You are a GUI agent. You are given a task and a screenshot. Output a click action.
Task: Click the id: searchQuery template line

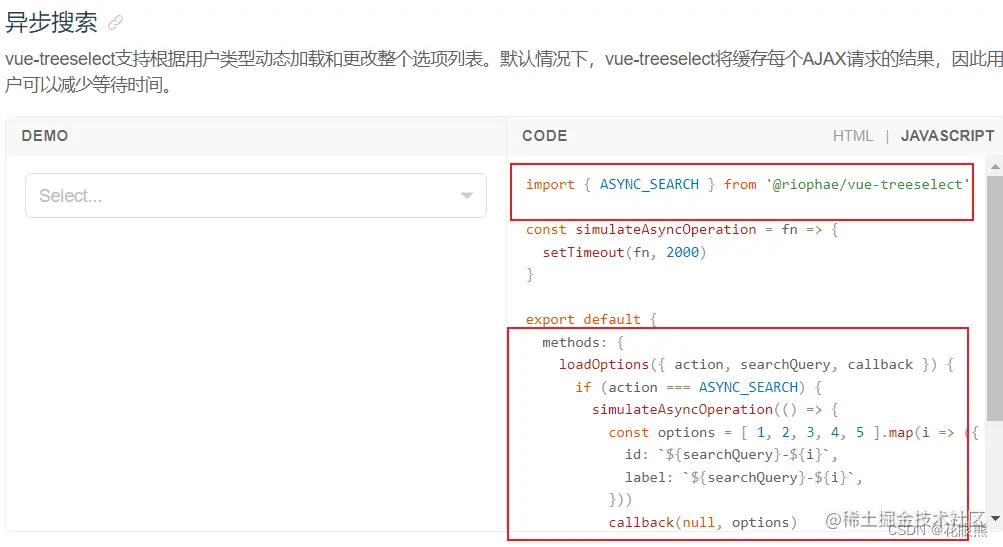point(731,455)
